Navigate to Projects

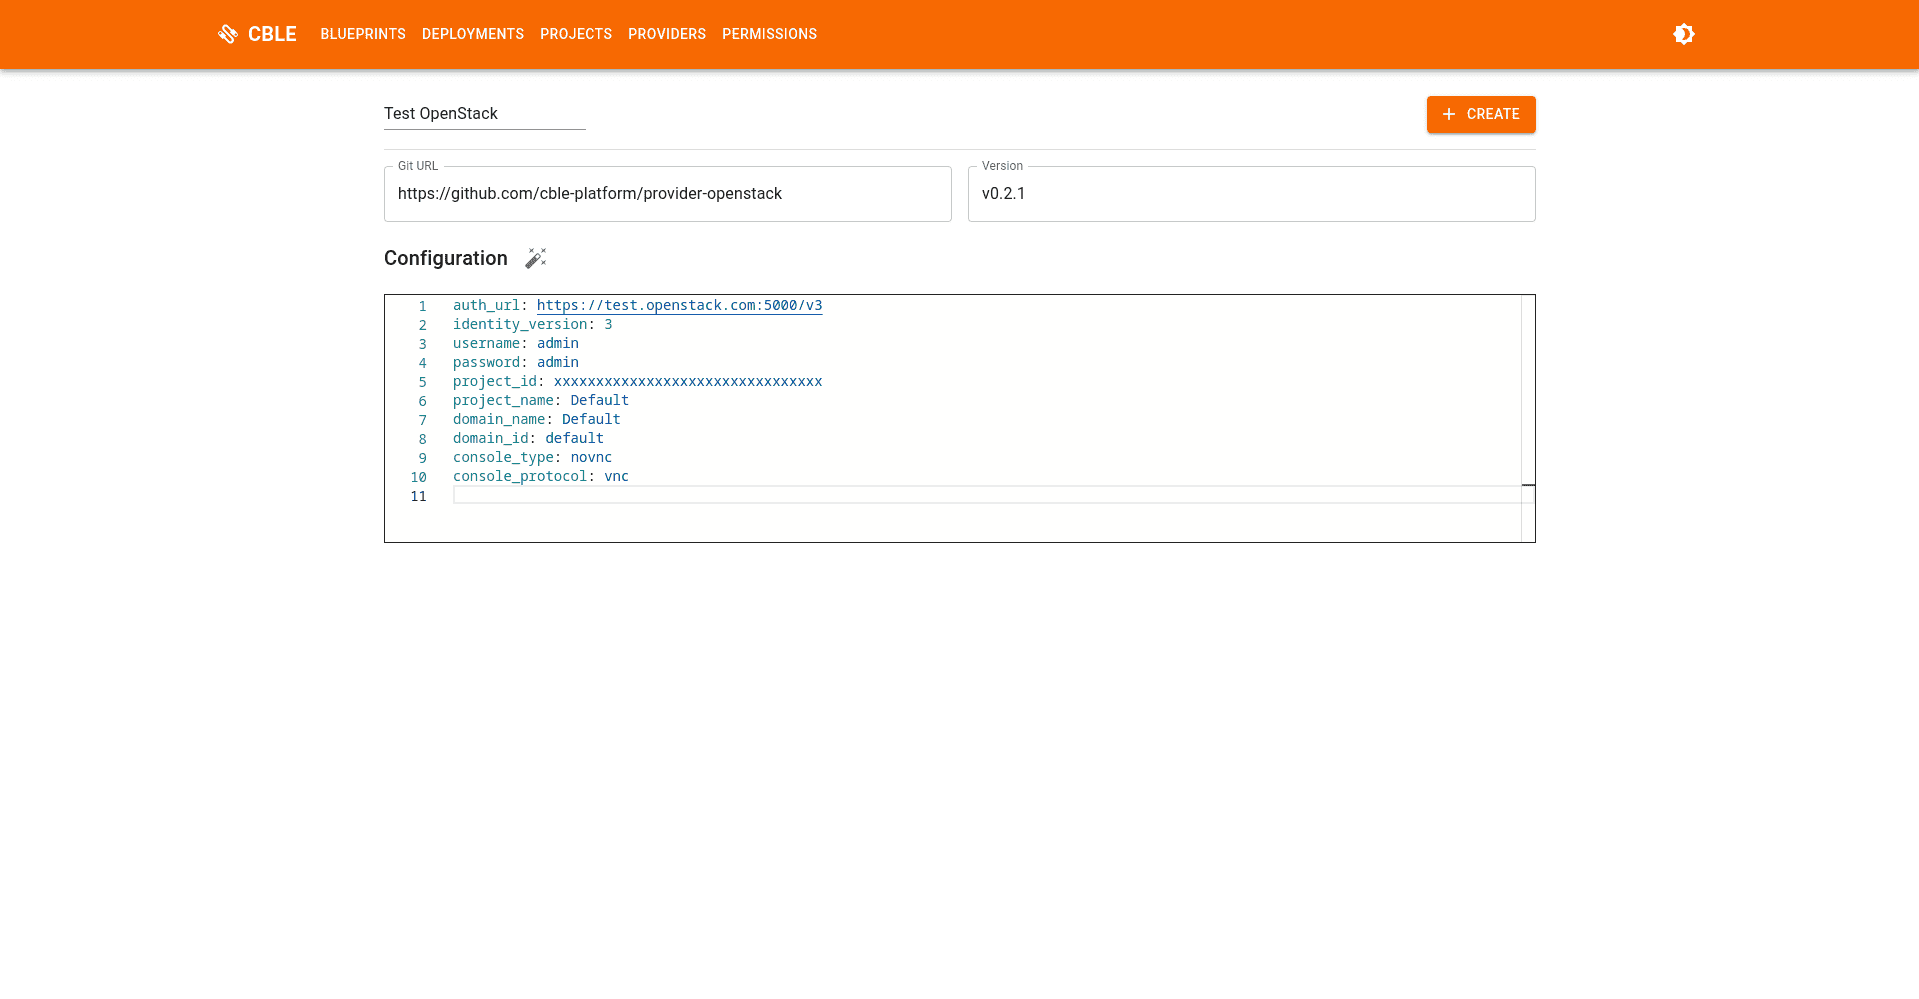pos(576,34)
